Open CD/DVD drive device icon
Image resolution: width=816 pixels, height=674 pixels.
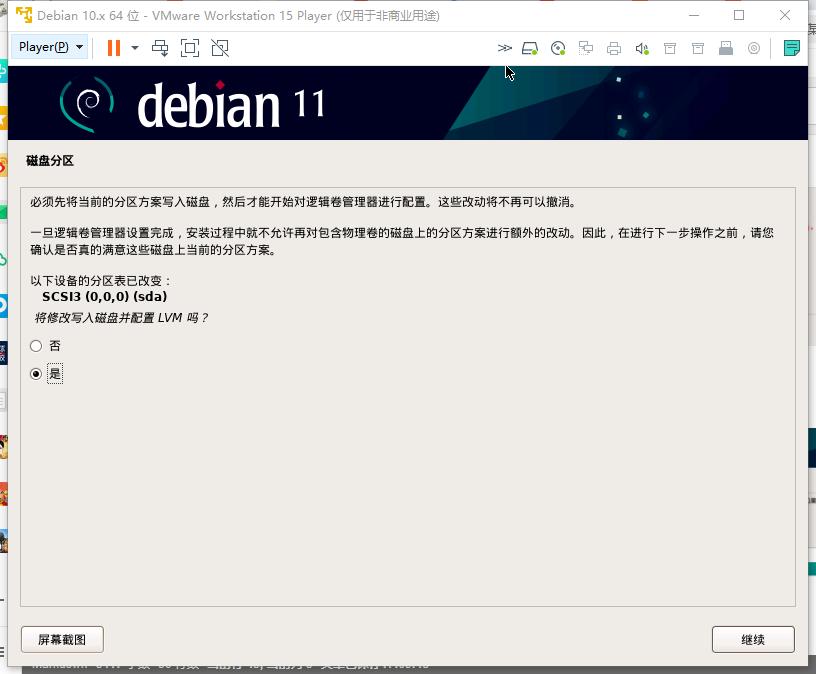click(558, 48)
